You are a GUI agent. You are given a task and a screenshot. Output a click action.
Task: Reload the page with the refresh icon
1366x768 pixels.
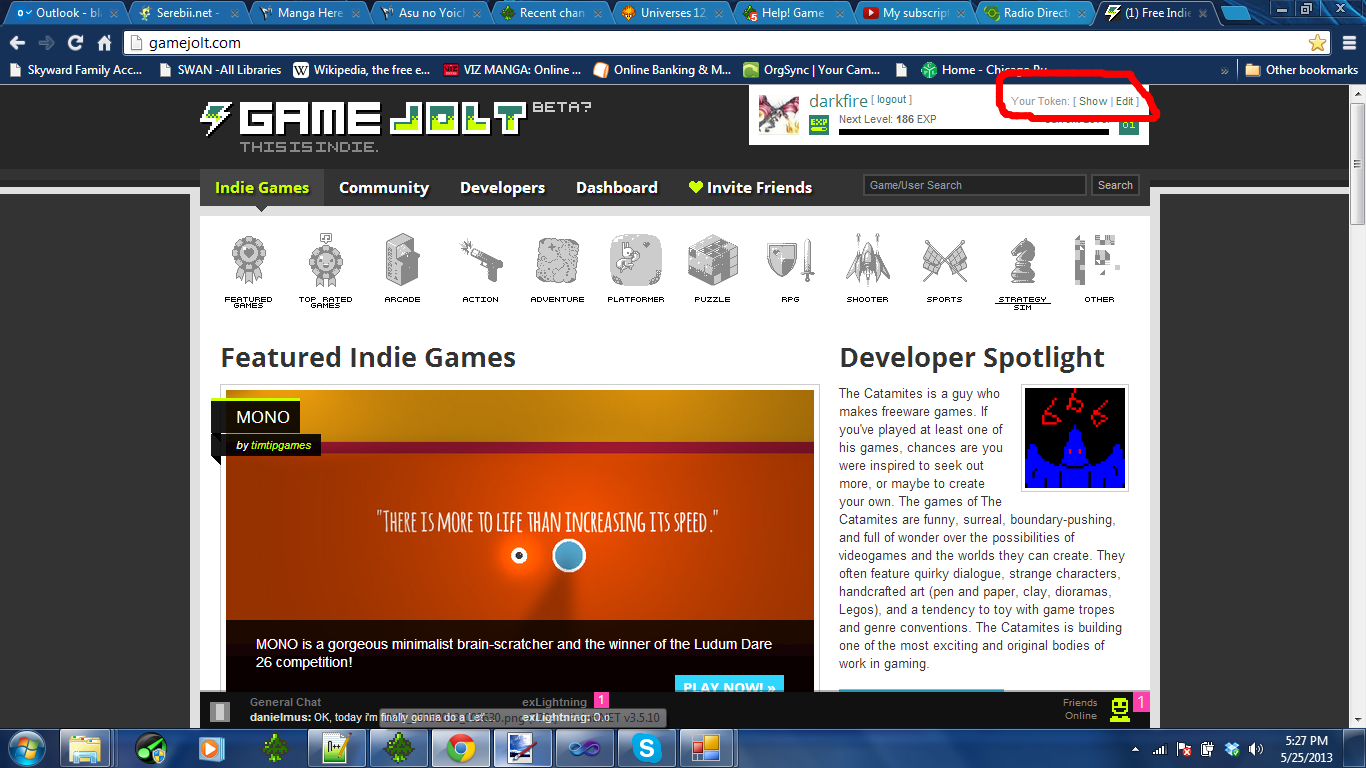[x=75, y=43]
